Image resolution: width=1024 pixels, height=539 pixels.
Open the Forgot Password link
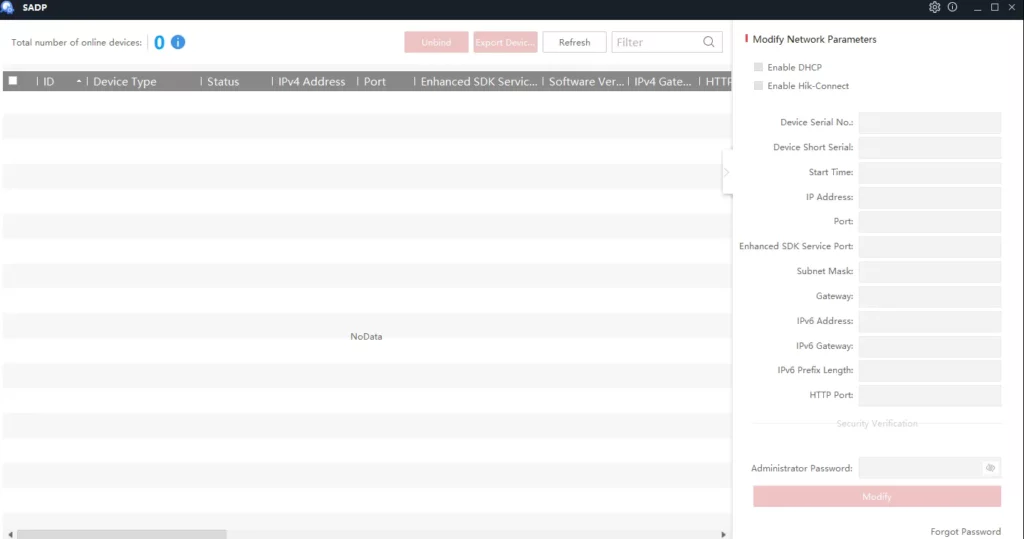[x=965, y=531]
